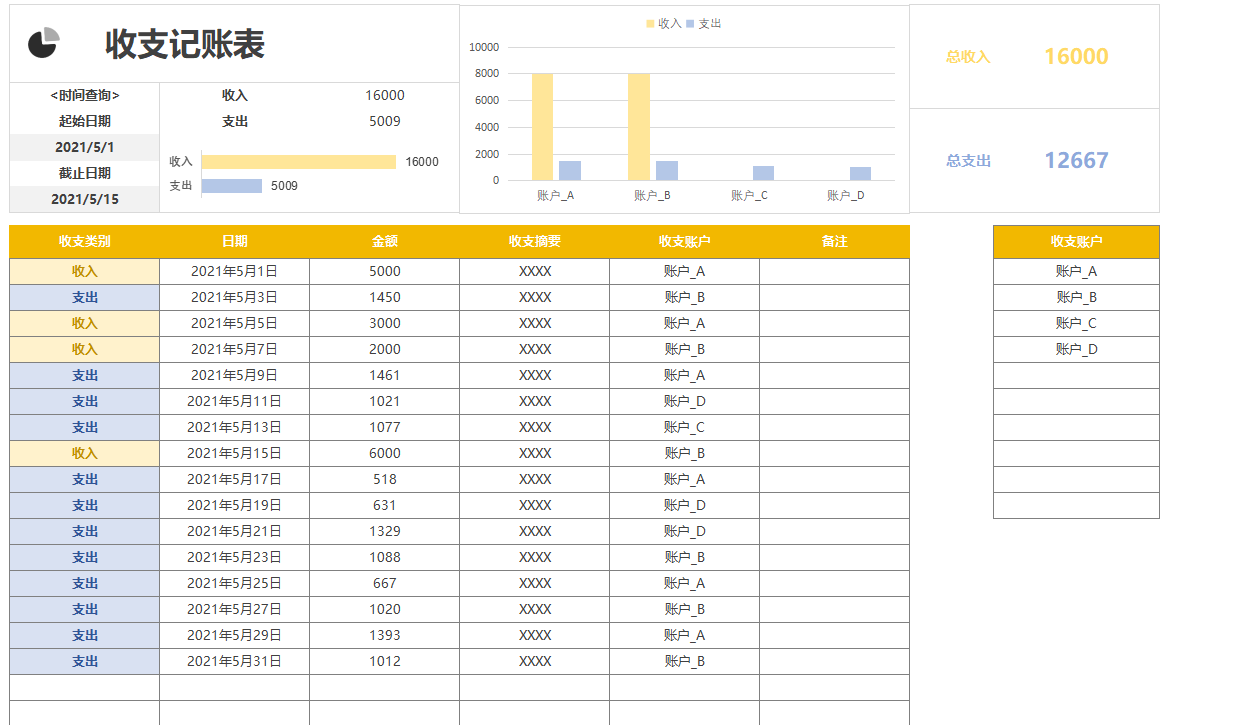Screen dimensions: 1236x725
Task: Click the 收支类别 column header
Action: click(84, 241)
